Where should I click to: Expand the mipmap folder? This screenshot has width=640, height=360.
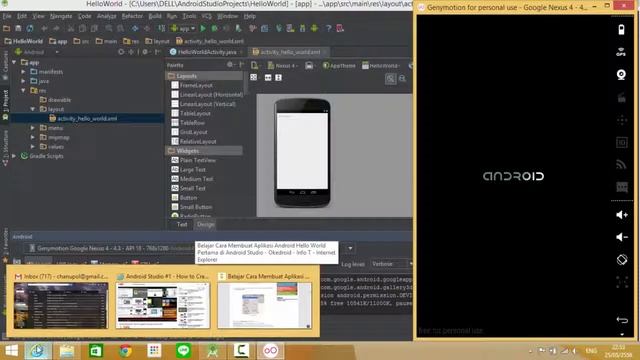coord(33,138)
